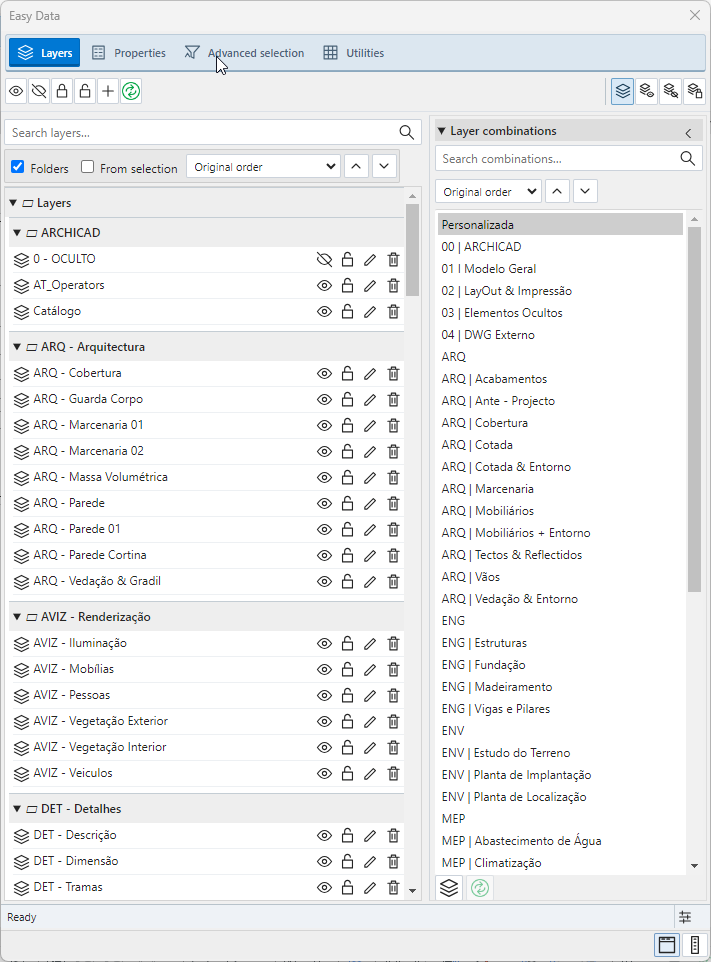
Task: Rename ARQ - Guarda Corpo via pencil icon
Action: tap(370, 399)
